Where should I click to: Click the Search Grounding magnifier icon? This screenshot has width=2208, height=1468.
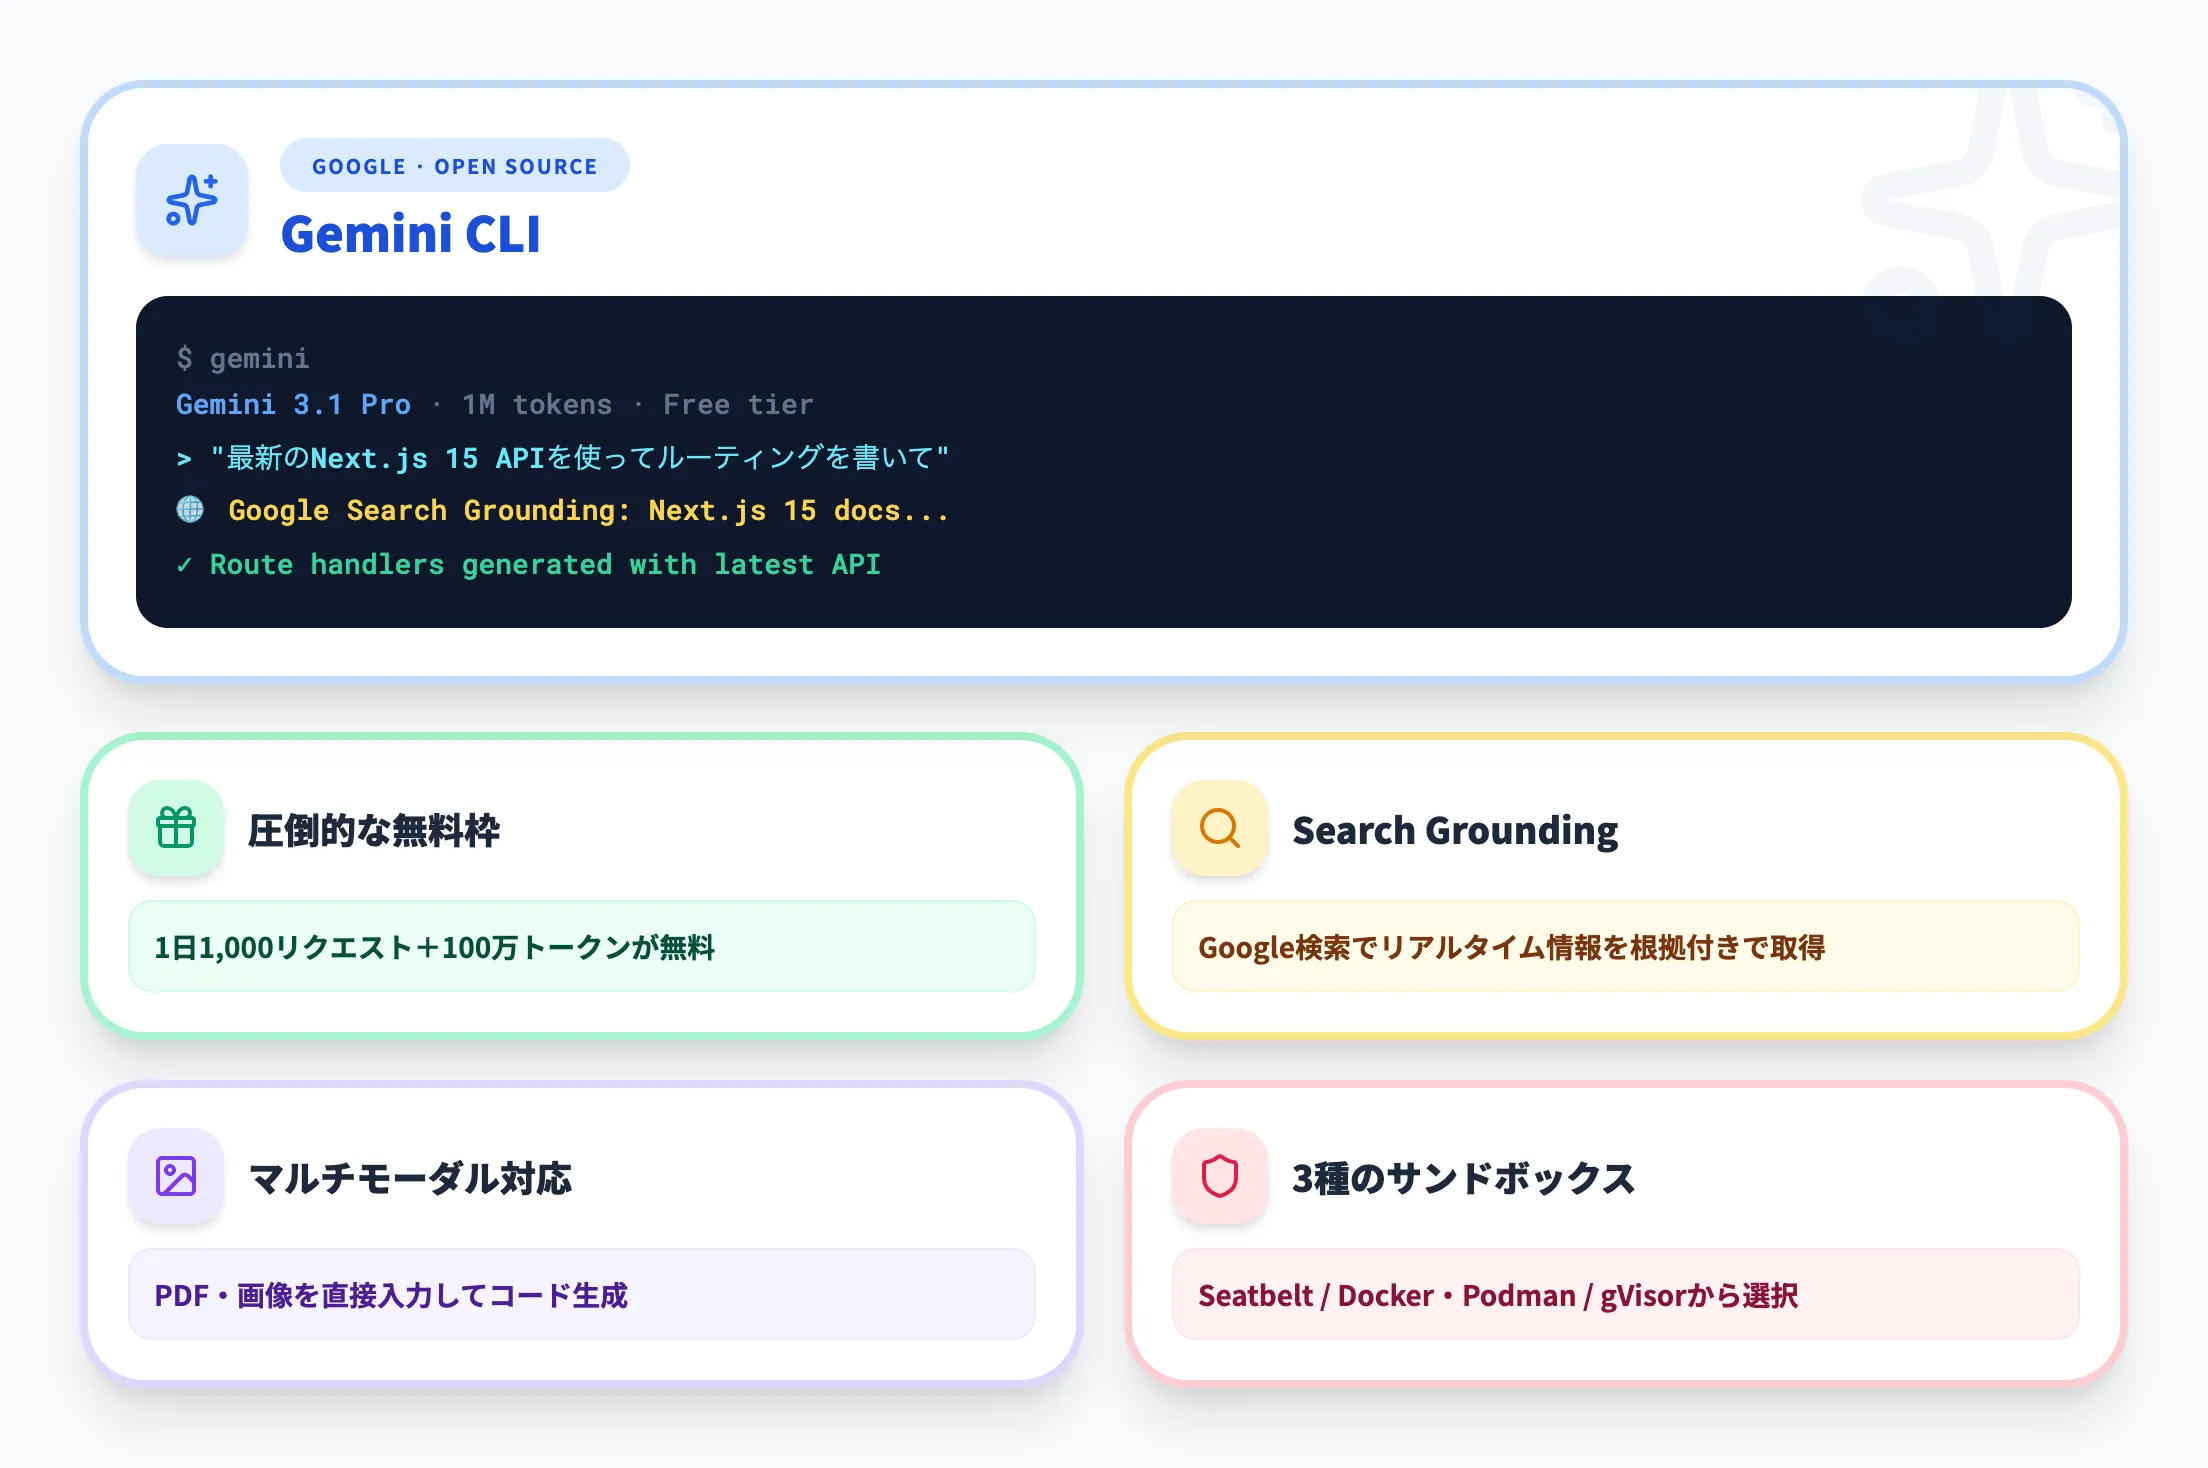pyautogui.click(x=1219, y=828)
